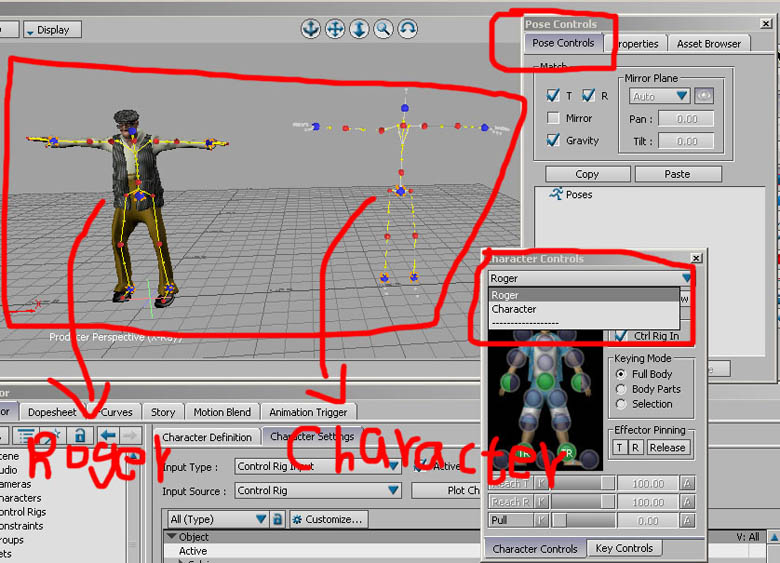The image size is (780, 563).
Task: Collapse the Object property group
Action: (172, 537)
